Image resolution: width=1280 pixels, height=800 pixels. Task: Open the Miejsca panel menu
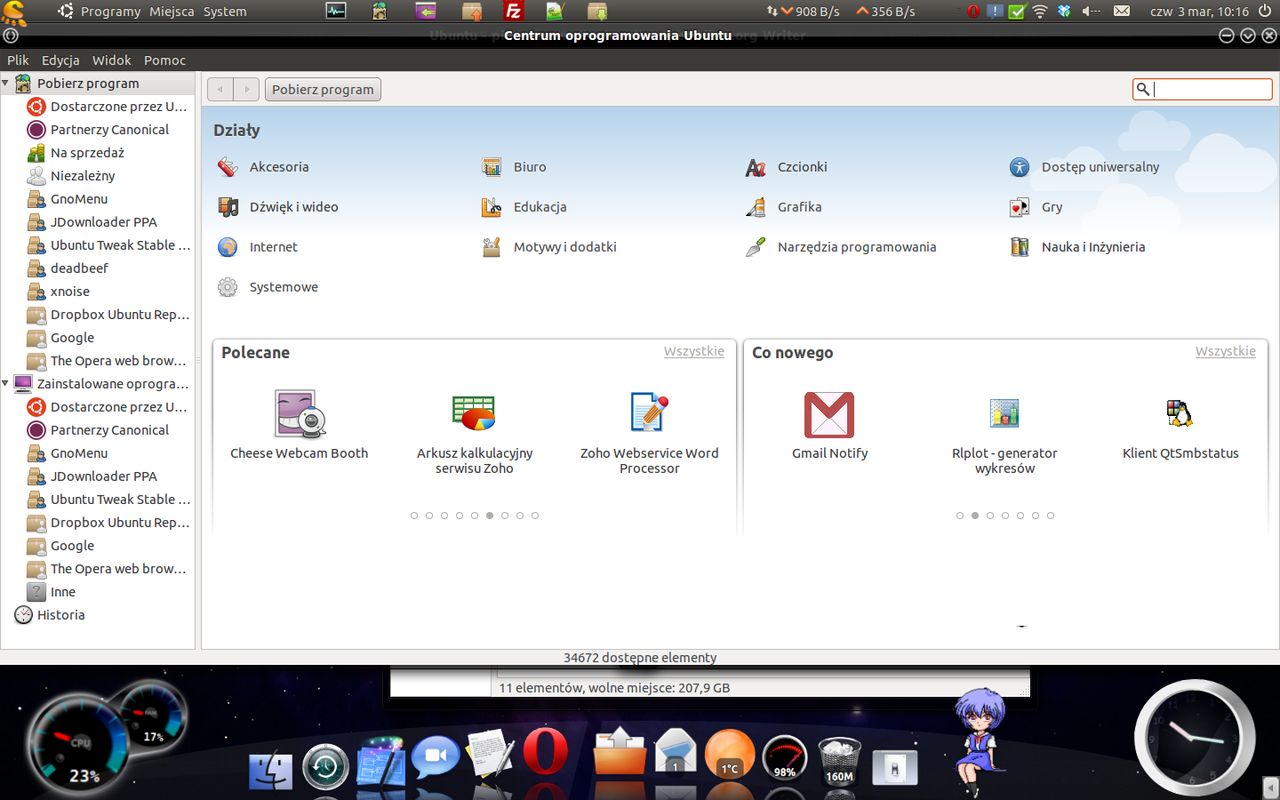click(171, 11)
